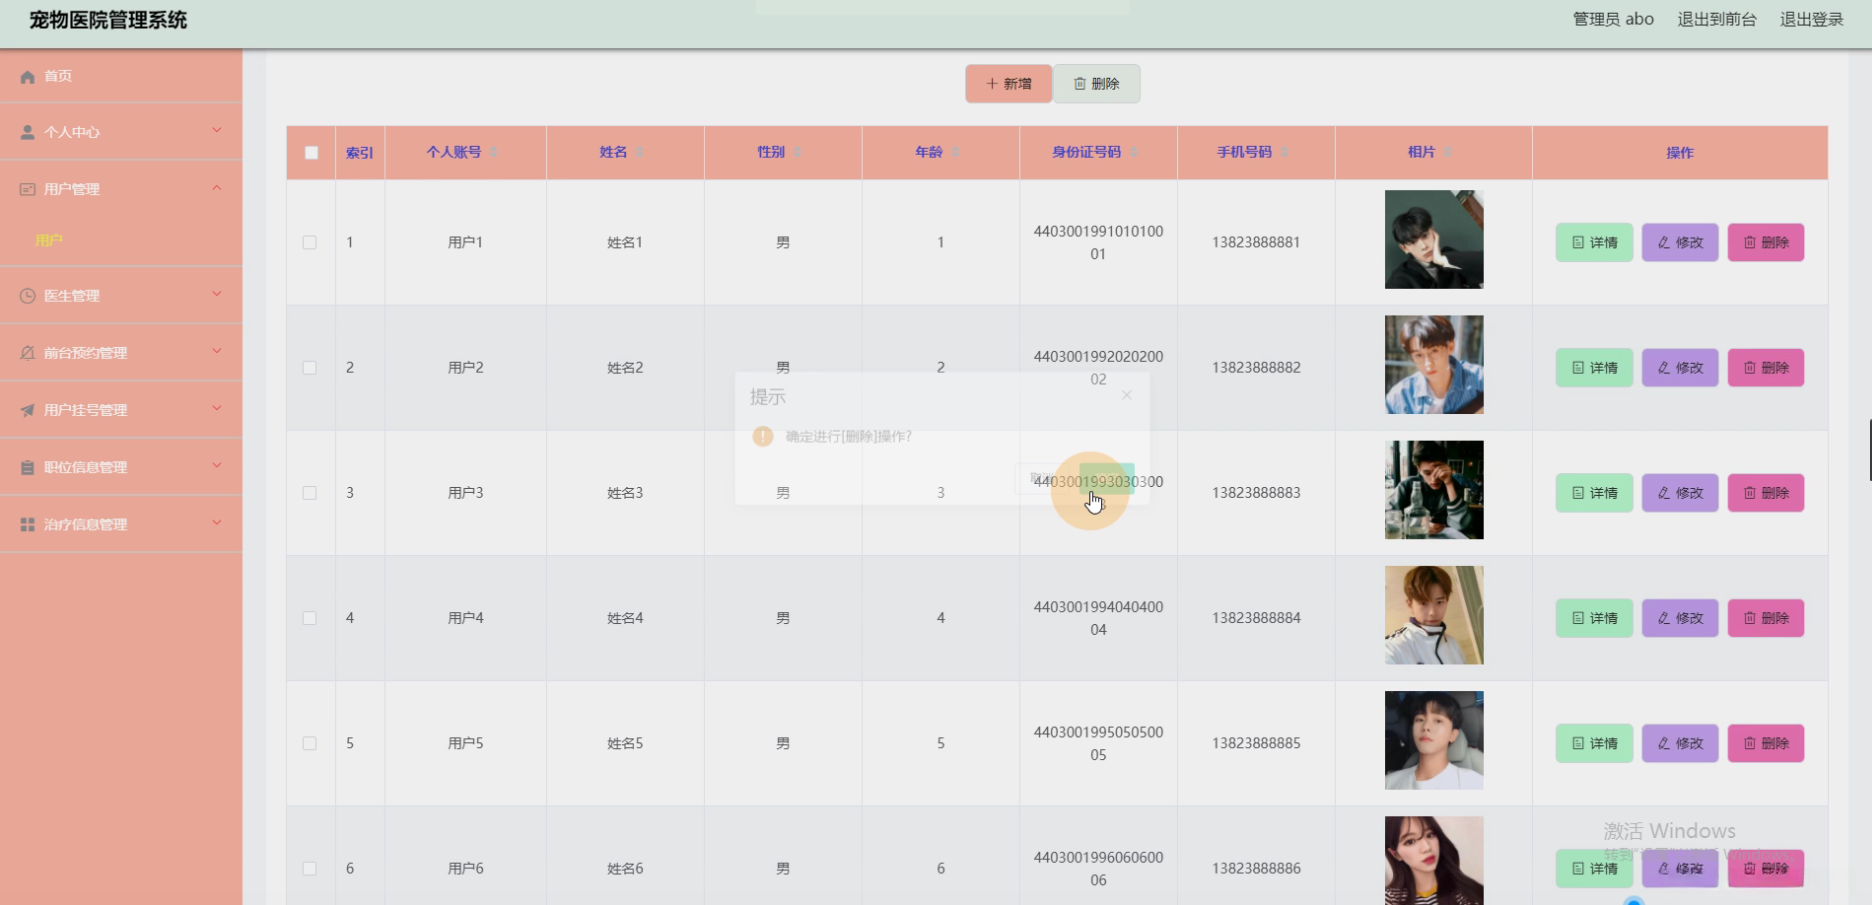Check the checkbox for row 用户5
Image resolution: width=1872 pixels, height=905 pixels.
coord(310,744)
